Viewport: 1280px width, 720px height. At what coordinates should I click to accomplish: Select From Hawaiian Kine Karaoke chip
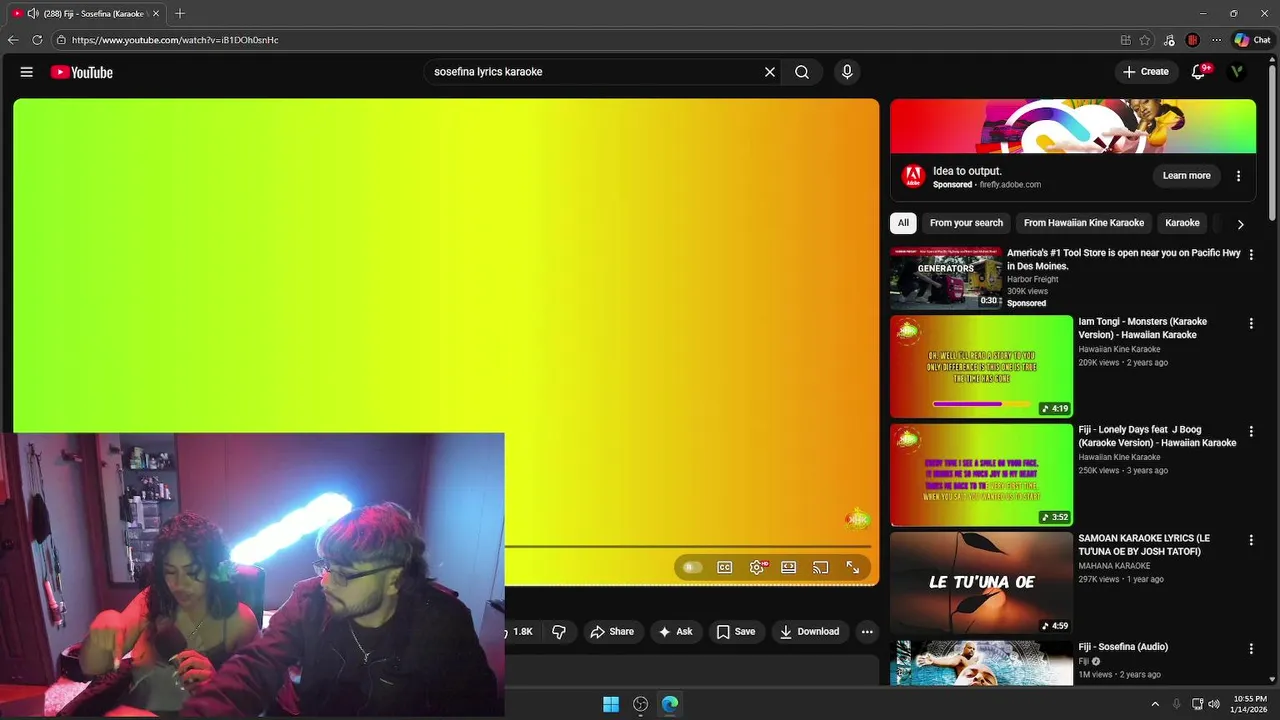[1084, 223]
